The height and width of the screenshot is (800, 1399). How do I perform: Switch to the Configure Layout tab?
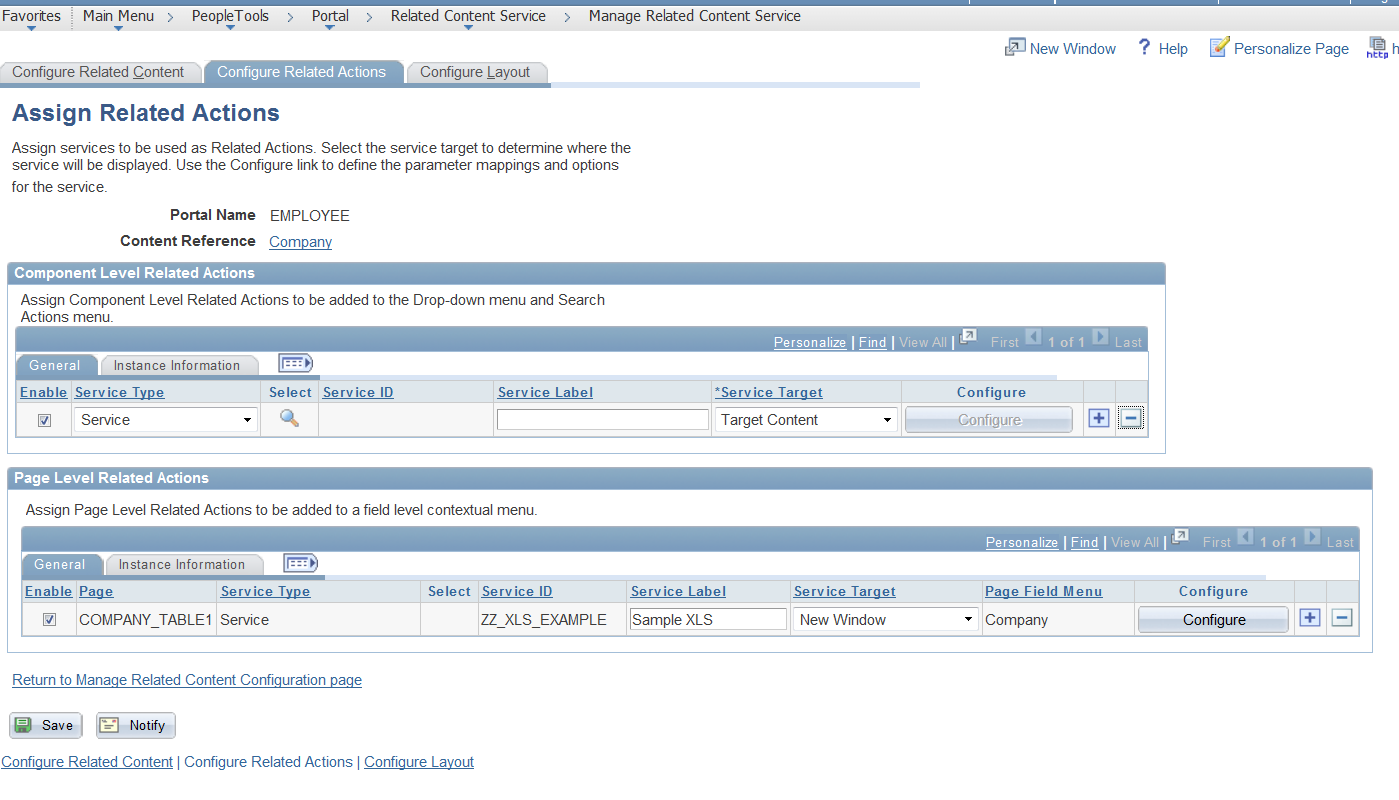[x=477, y=72]
